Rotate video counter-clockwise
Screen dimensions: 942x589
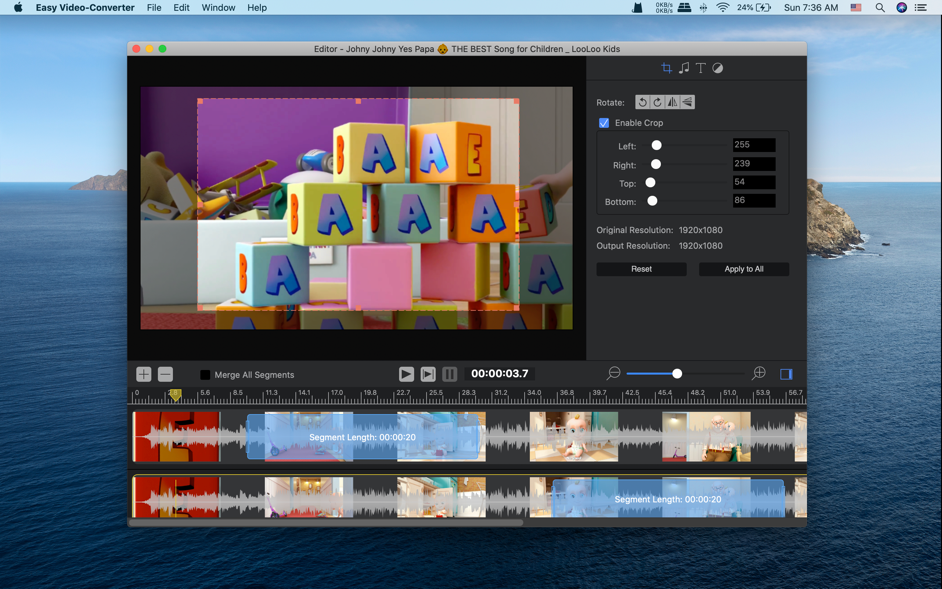(x=642, y=102)
